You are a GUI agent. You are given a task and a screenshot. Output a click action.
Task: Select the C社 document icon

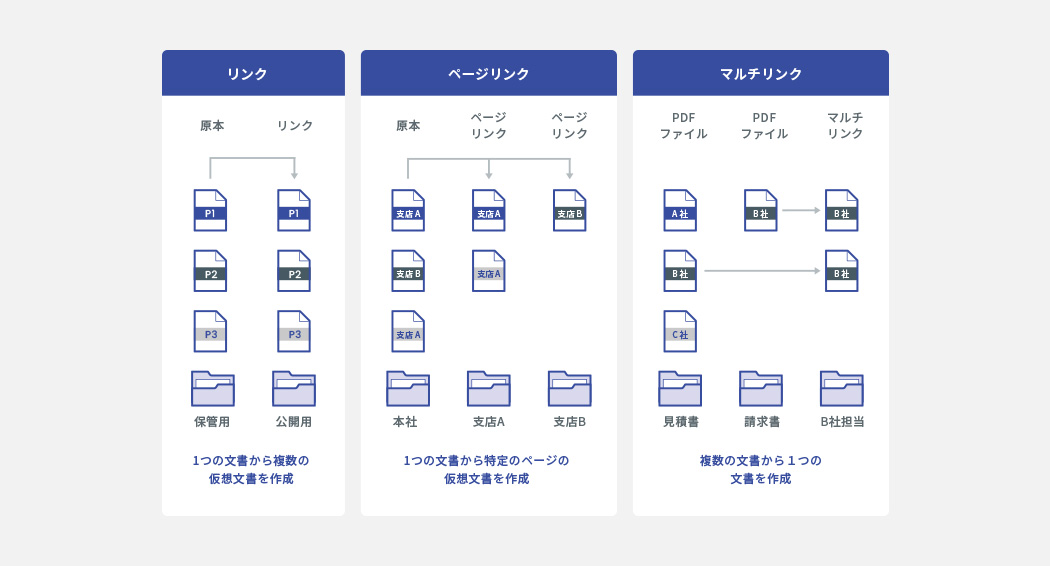[680, 331]
